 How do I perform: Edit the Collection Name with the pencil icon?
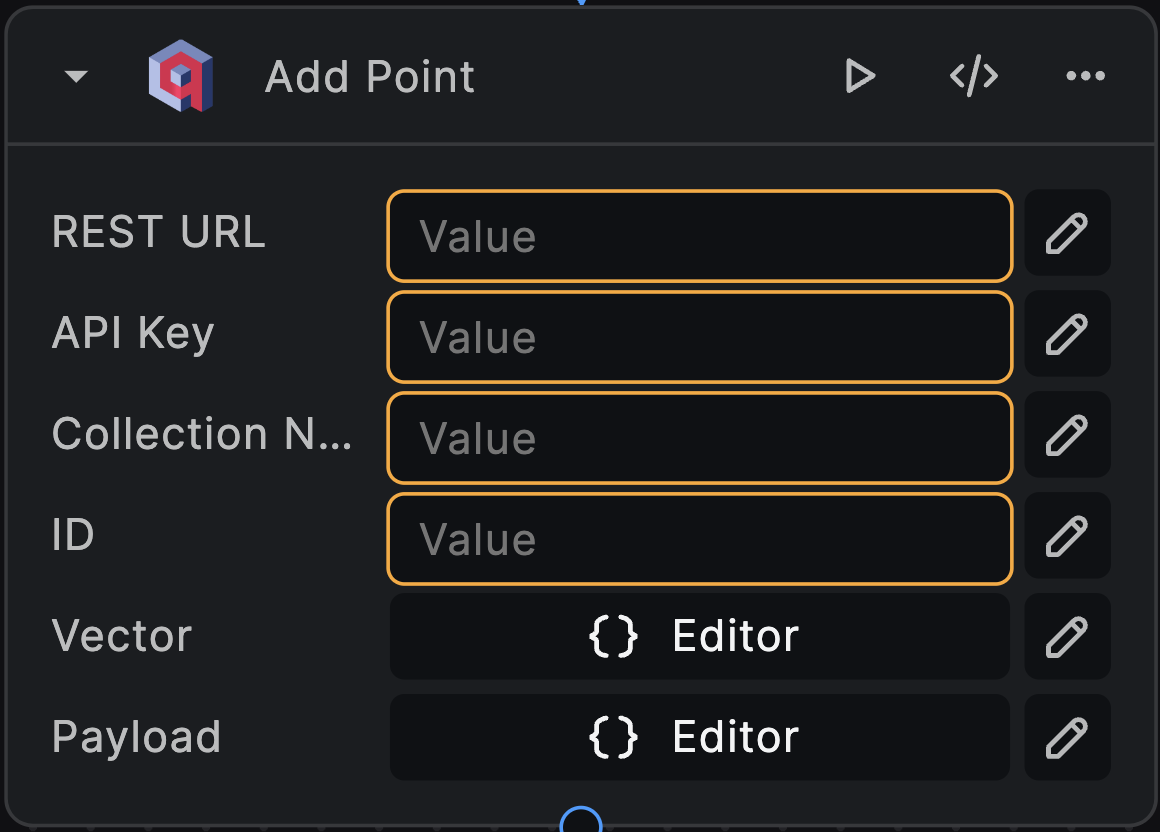tap(1067, 435)
